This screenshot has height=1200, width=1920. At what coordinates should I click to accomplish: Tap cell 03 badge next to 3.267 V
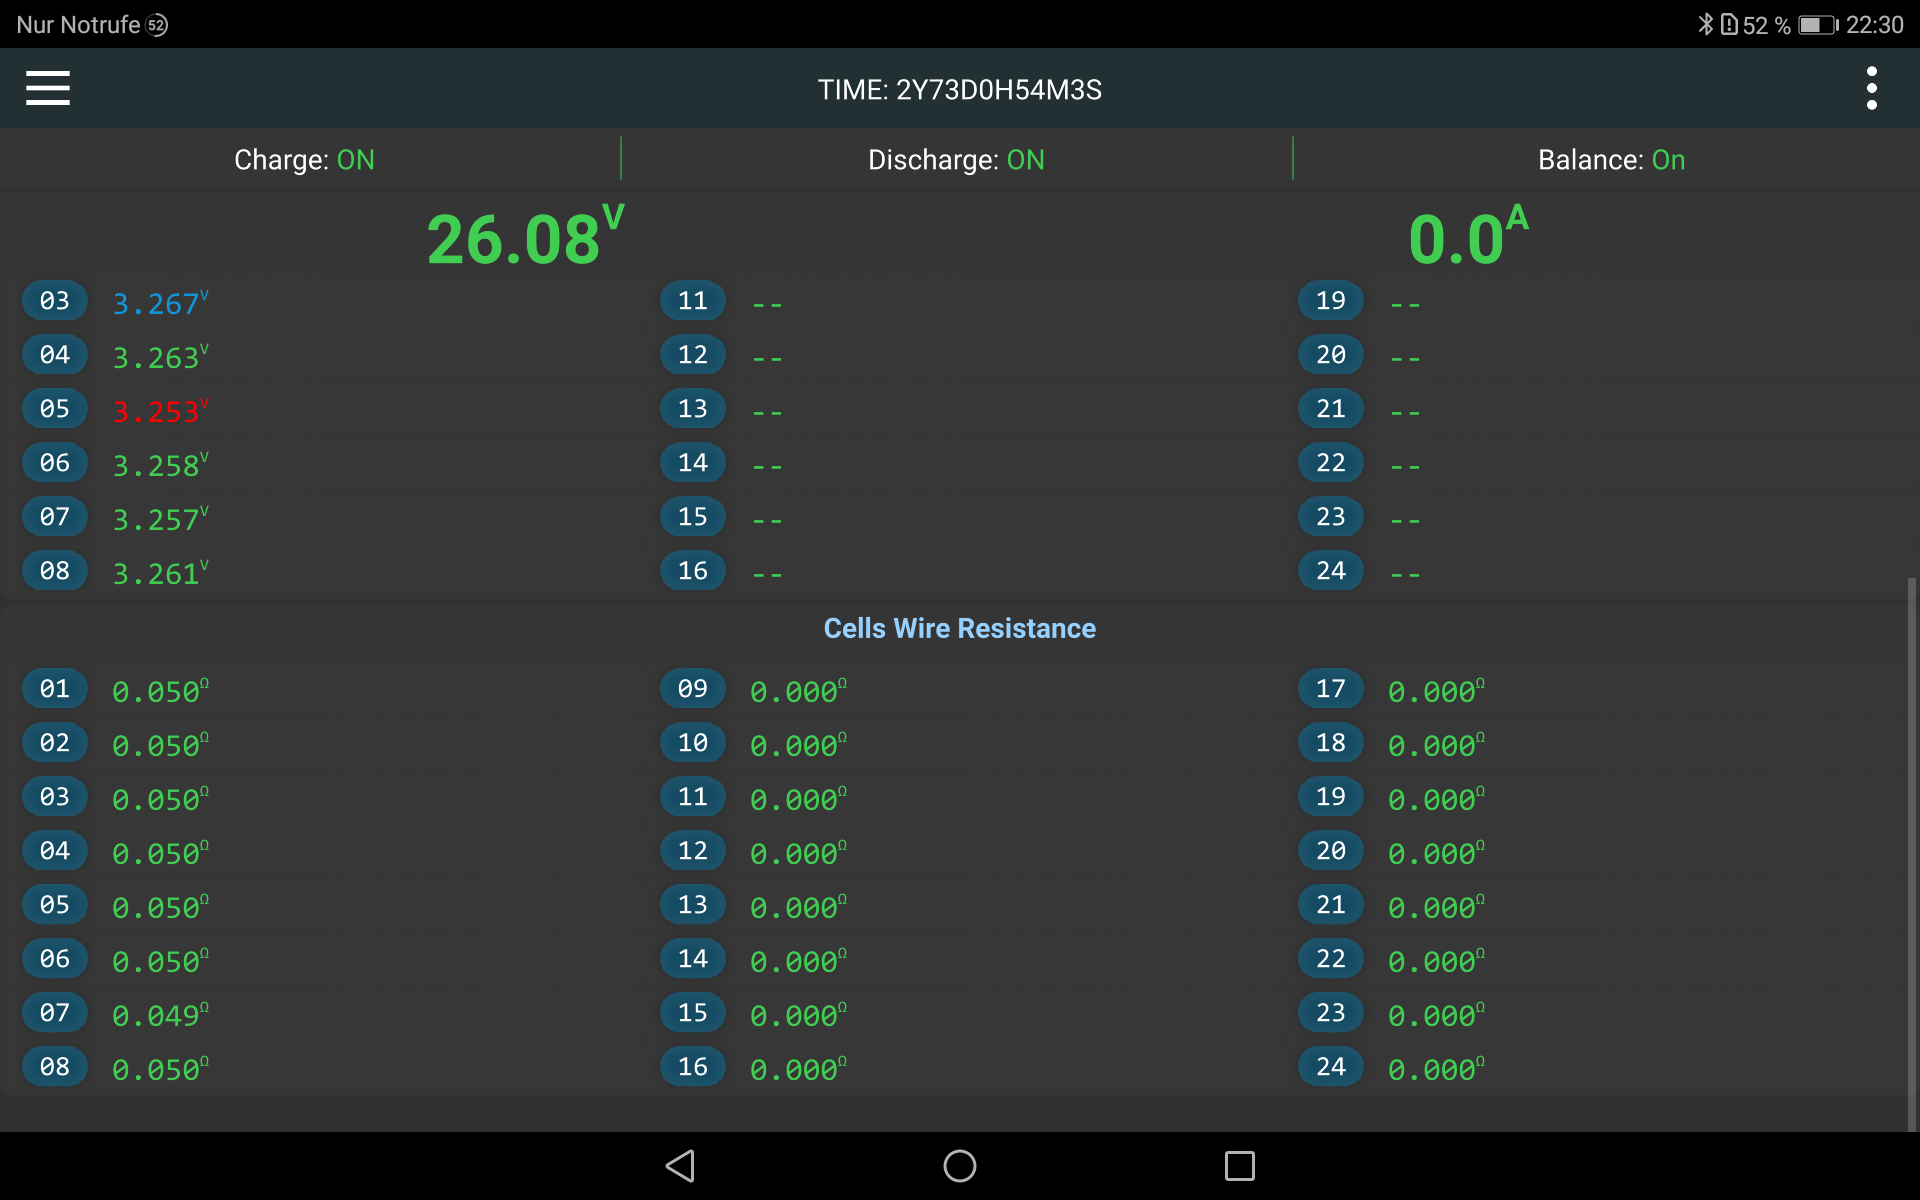coord(55,300)
